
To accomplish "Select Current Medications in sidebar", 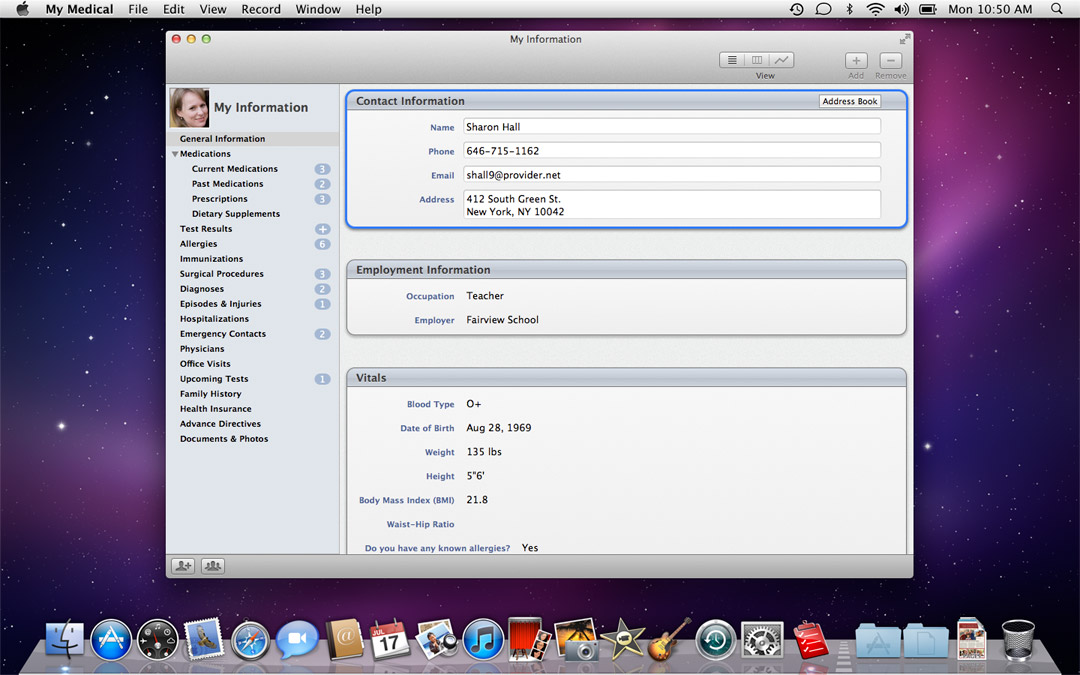I will coord(234,169).
